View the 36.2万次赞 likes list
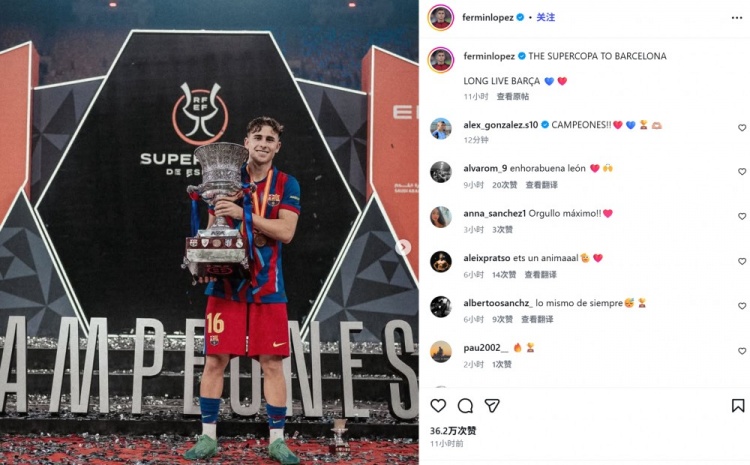 tap(452, 431)
